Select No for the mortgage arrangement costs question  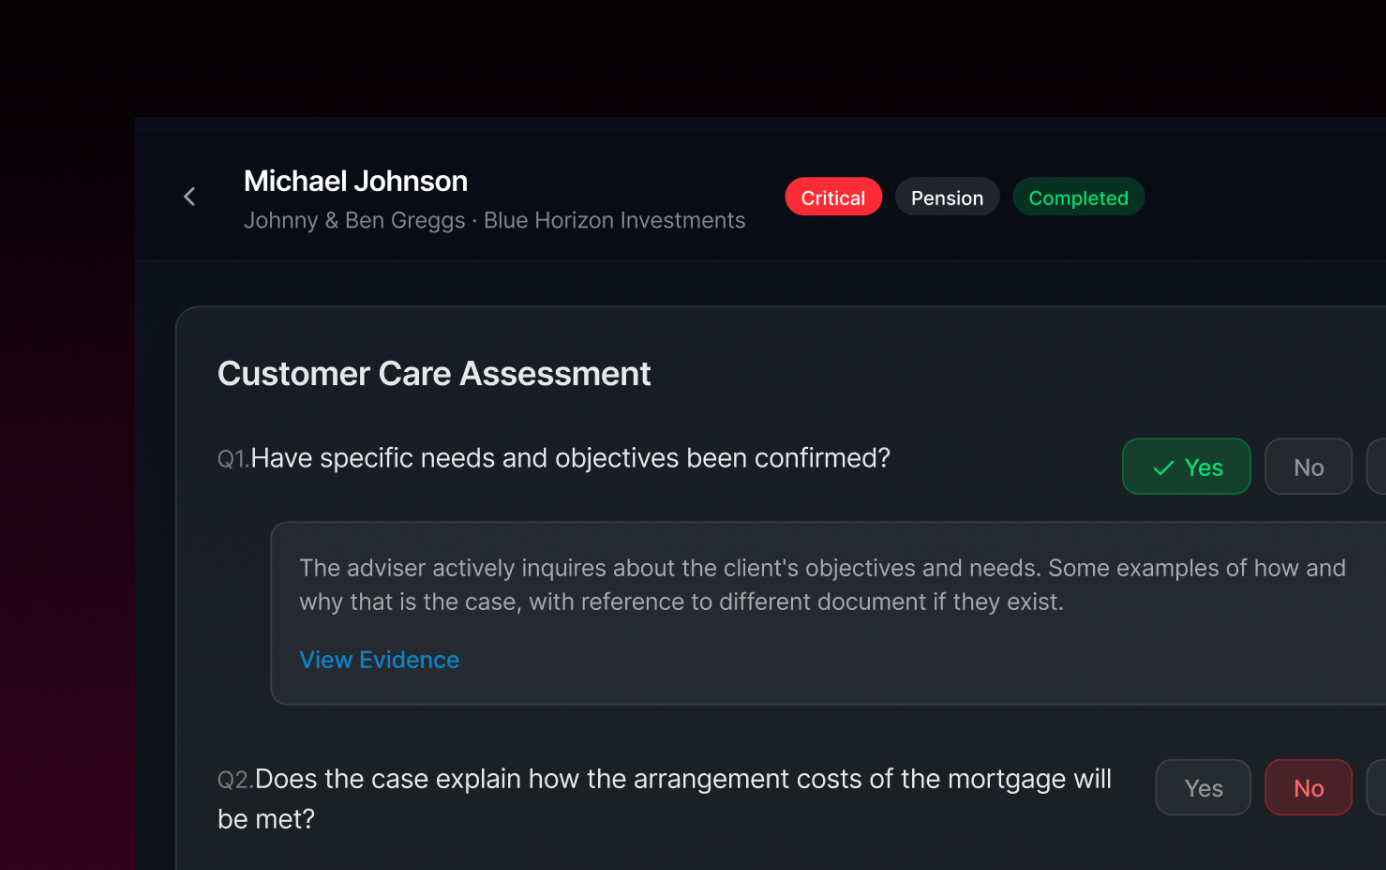1308,788
